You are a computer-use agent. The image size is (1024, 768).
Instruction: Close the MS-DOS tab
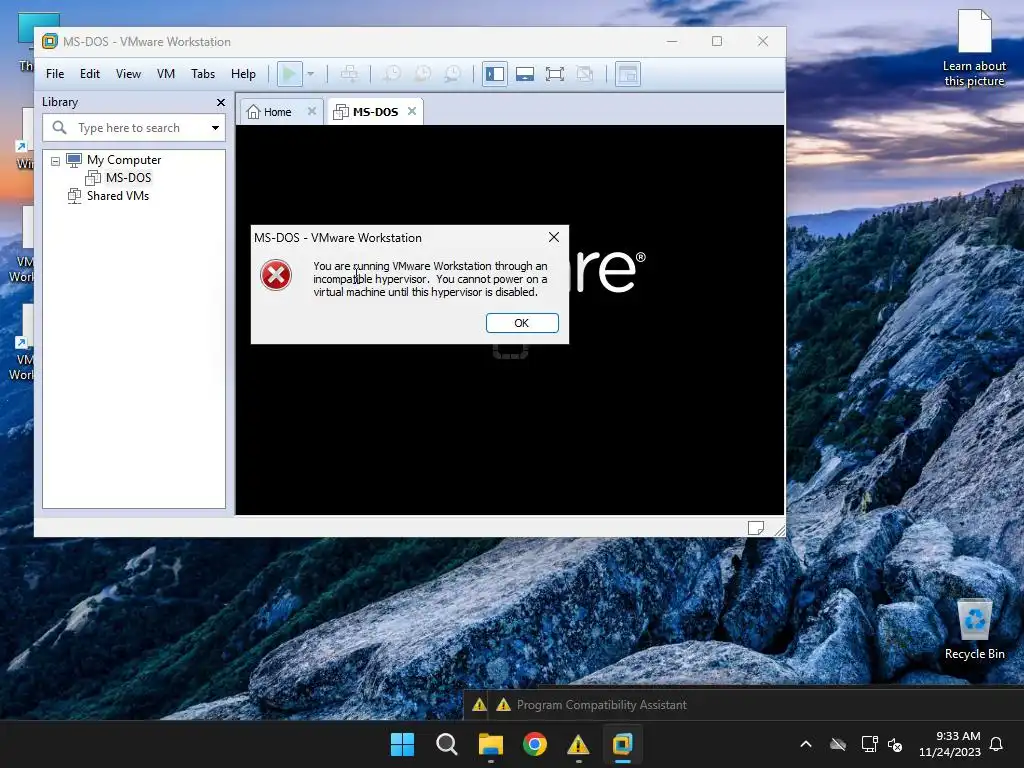click(412, 111)
